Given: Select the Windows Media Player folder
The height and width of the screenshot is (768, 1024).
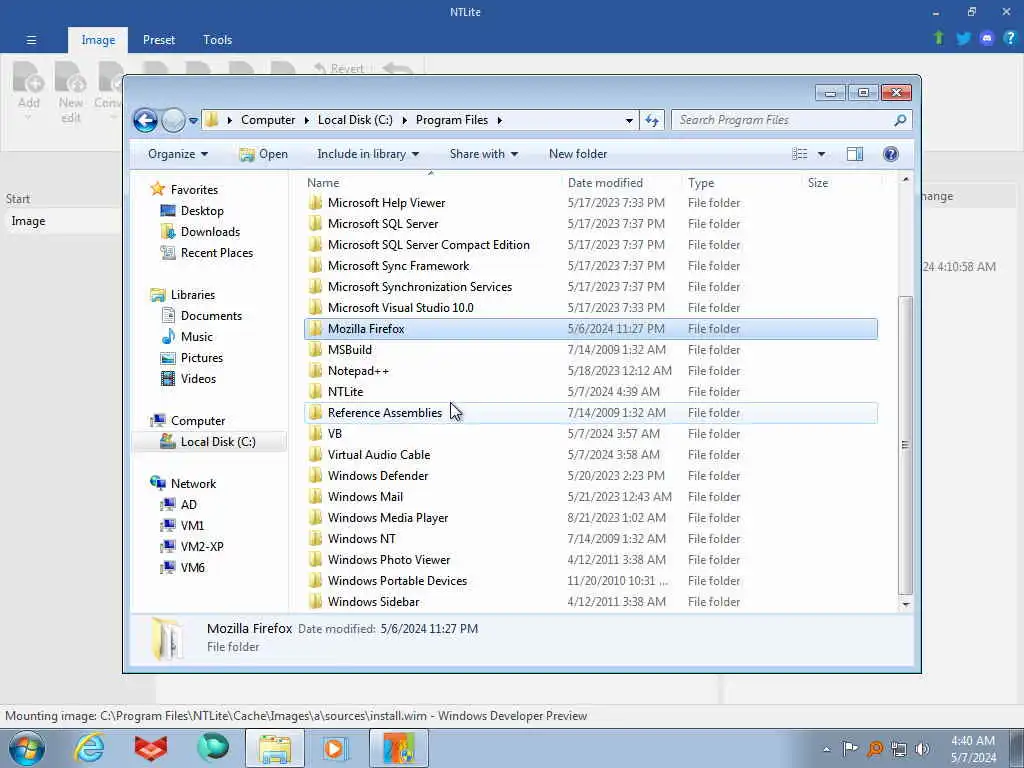Looking at the screenshot, I should (x=388, y=518).
